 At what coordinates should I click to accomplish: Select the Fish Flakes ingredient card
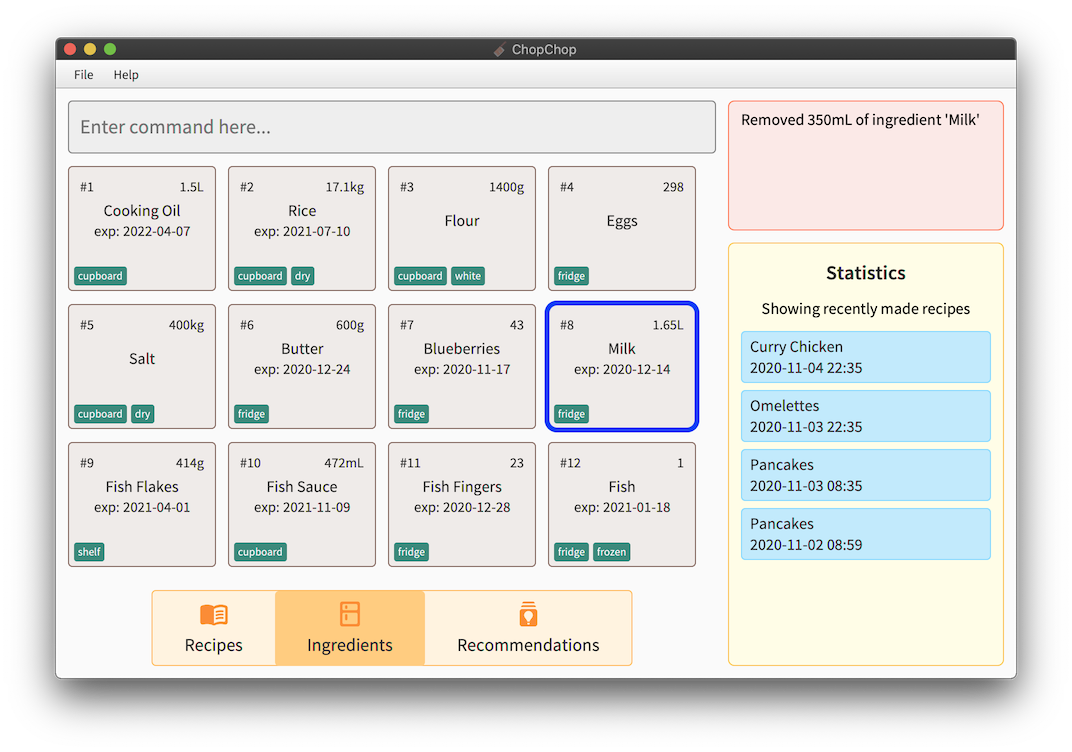142,505
